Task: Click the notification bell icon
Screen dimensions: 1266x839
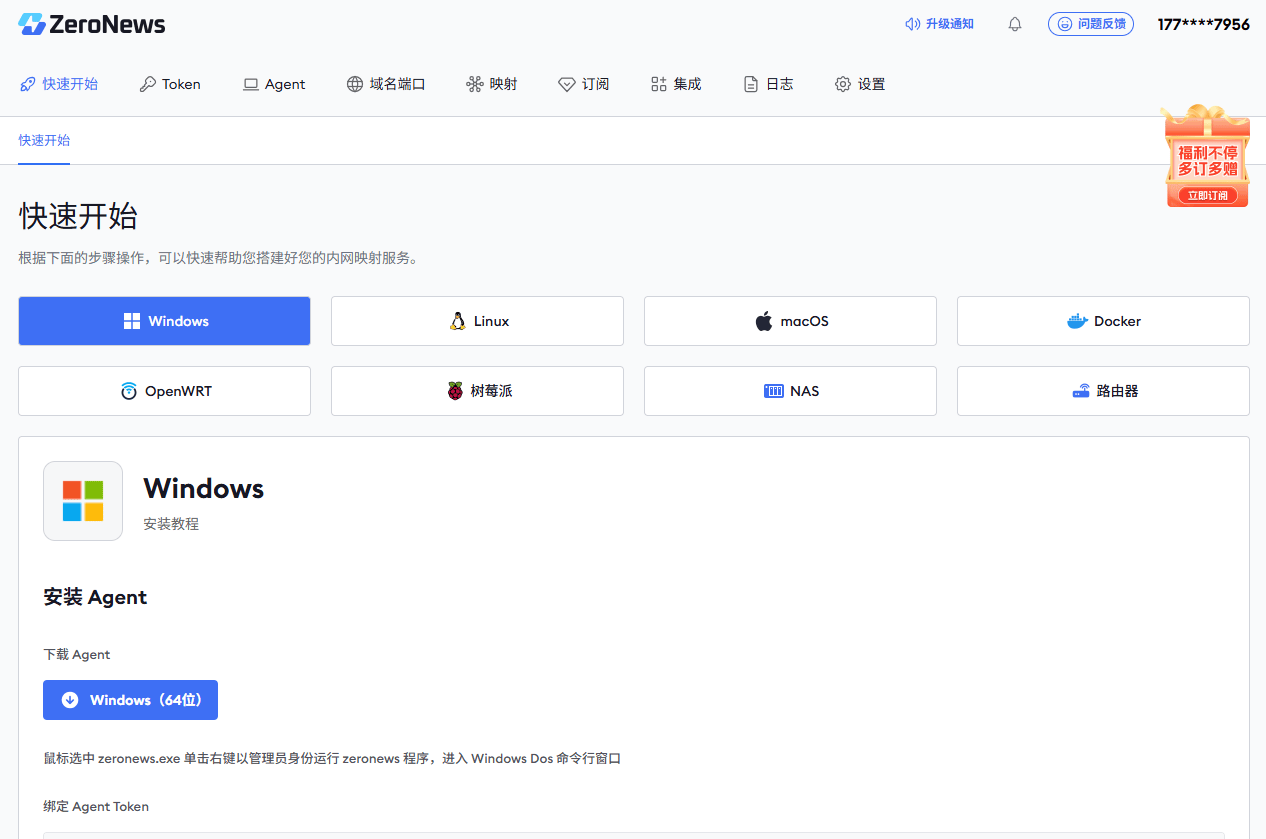Action: point(1014,24)
